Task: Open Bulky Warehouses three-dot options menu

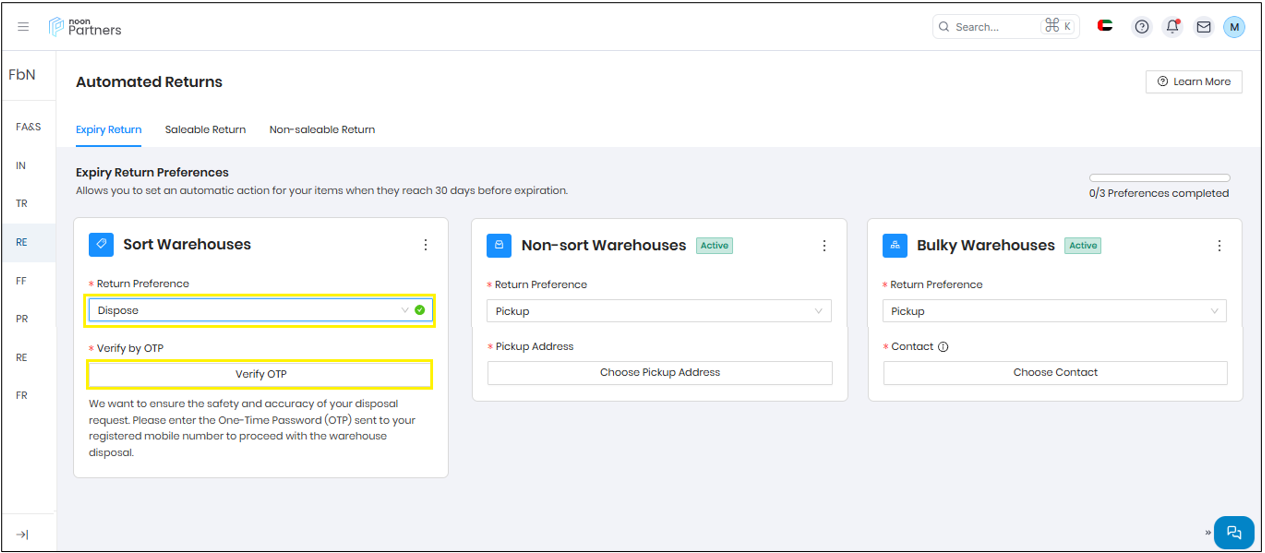Action: pos(1219,246)
